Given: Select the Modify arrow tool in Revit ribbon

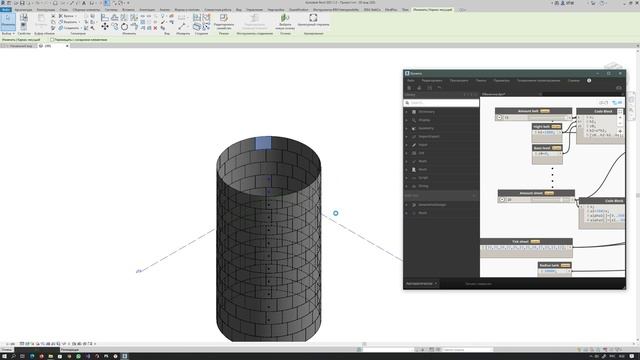Looking at the screenshot, I should (8, 21).
